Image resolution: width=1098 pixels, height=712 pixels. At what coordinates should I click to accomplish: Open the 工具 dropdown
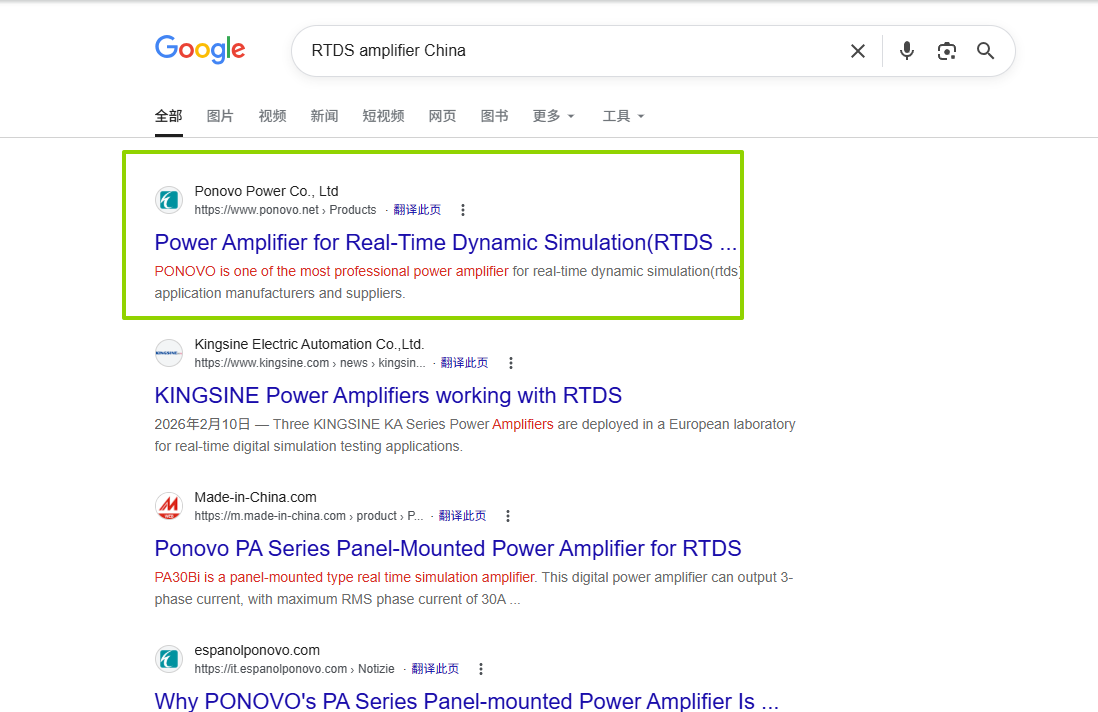[623, 116]
